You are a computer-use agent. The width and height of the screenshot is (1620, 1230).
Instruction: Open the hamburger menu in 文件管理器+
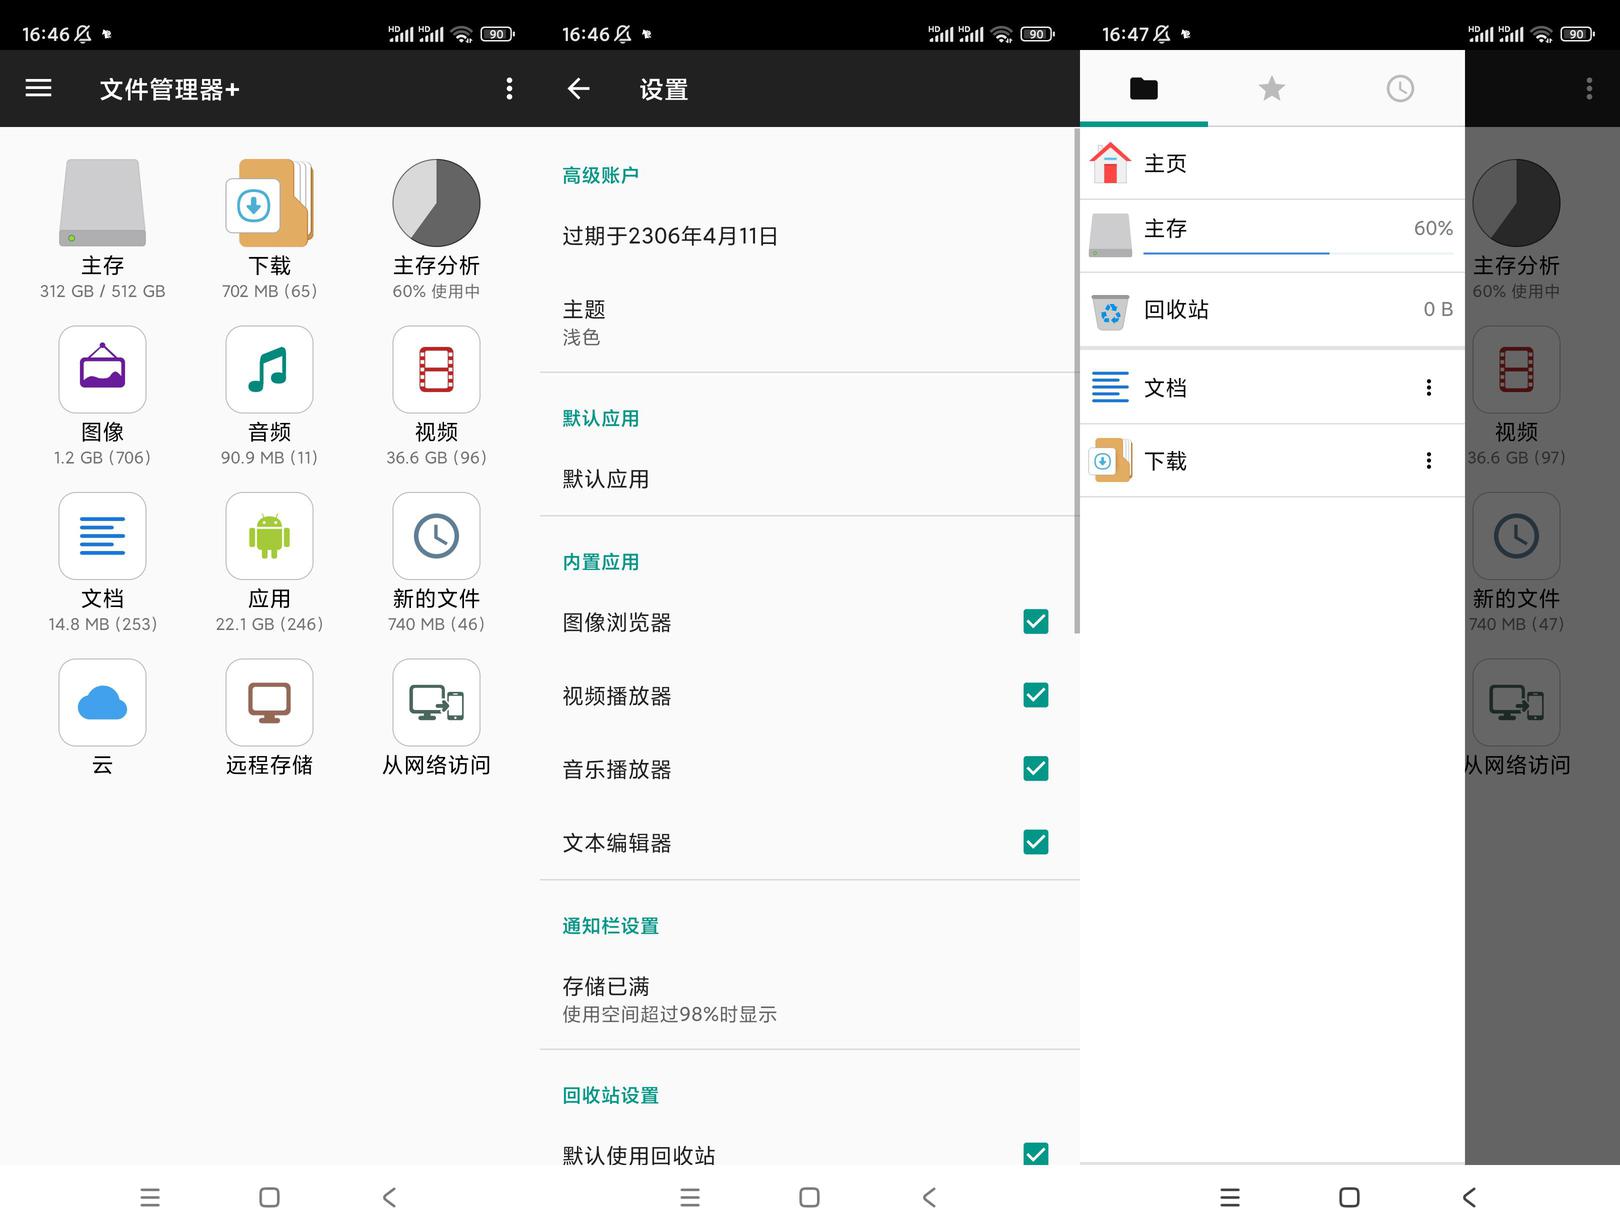[x=38, y=88]
